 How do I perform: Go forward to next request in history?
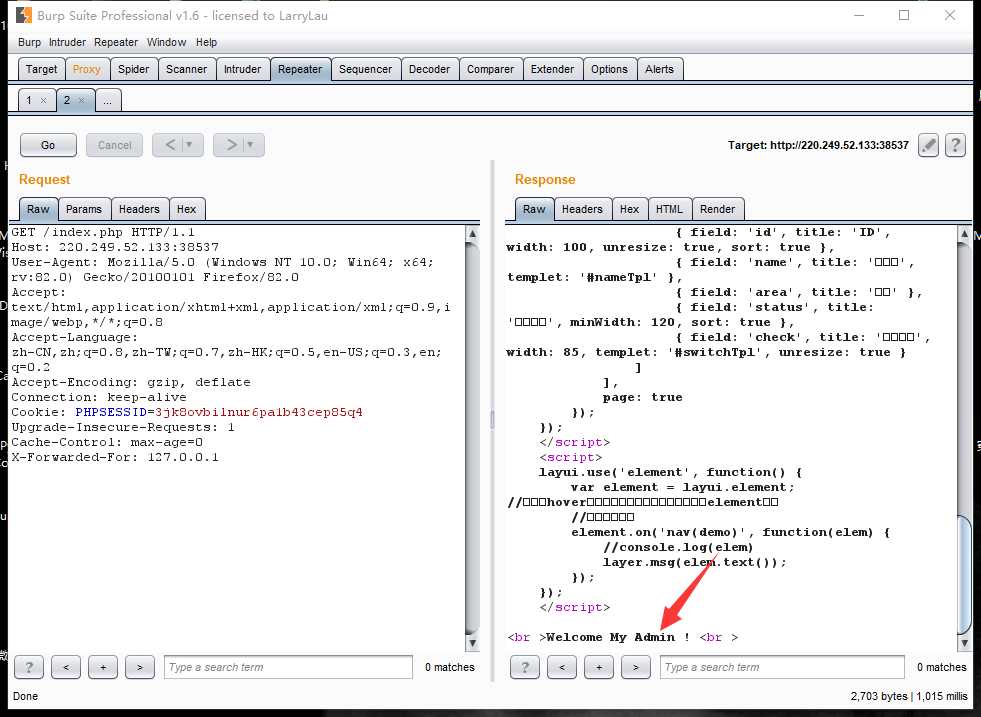click(x=230, y=145)
